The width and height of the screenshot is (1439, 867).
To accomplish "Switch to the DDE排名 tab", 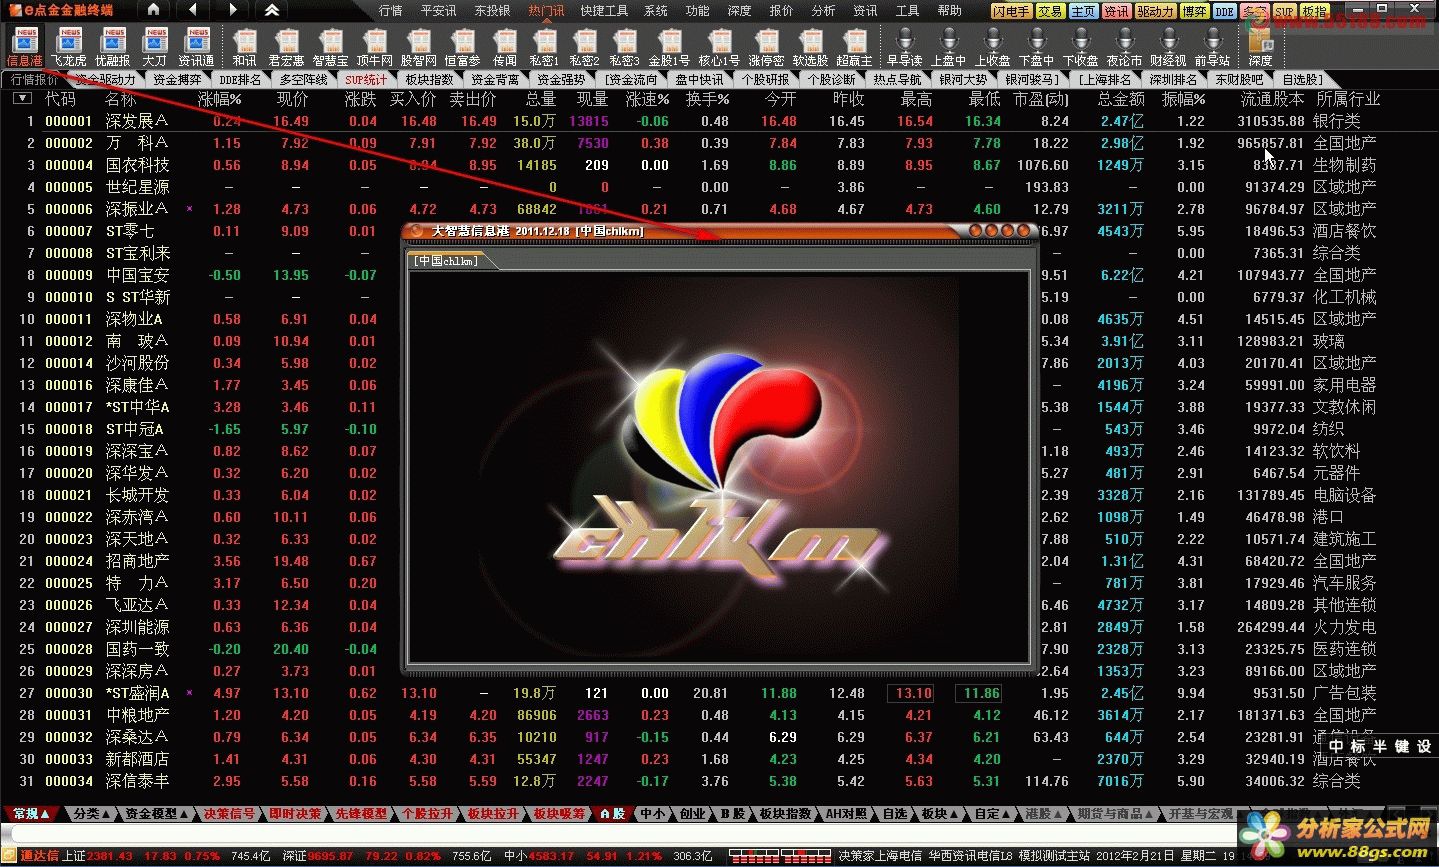I will click(x=240, y=79).
